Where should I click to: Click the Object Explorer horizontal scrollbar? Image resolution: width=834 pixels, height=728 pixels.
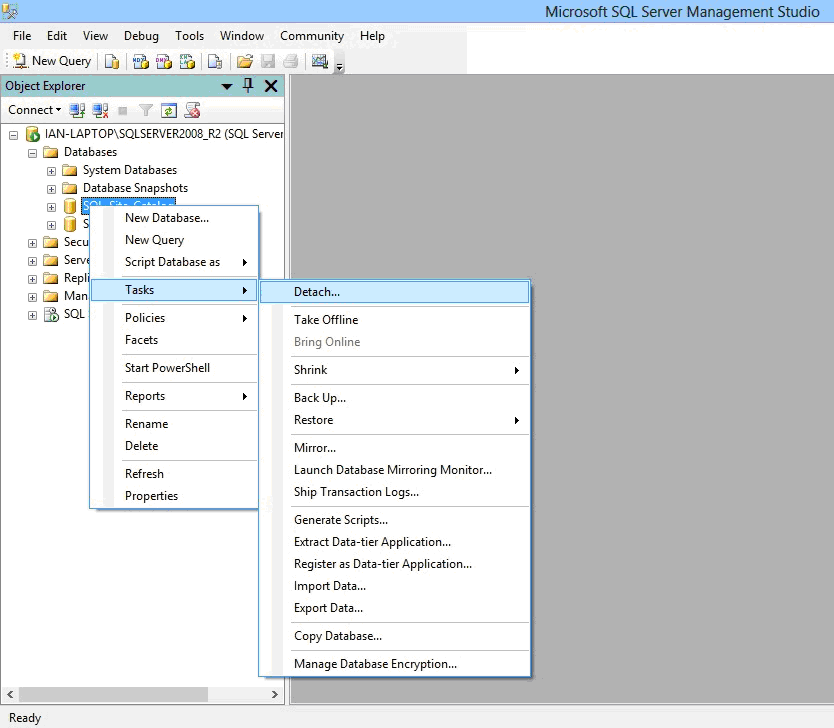113,694
